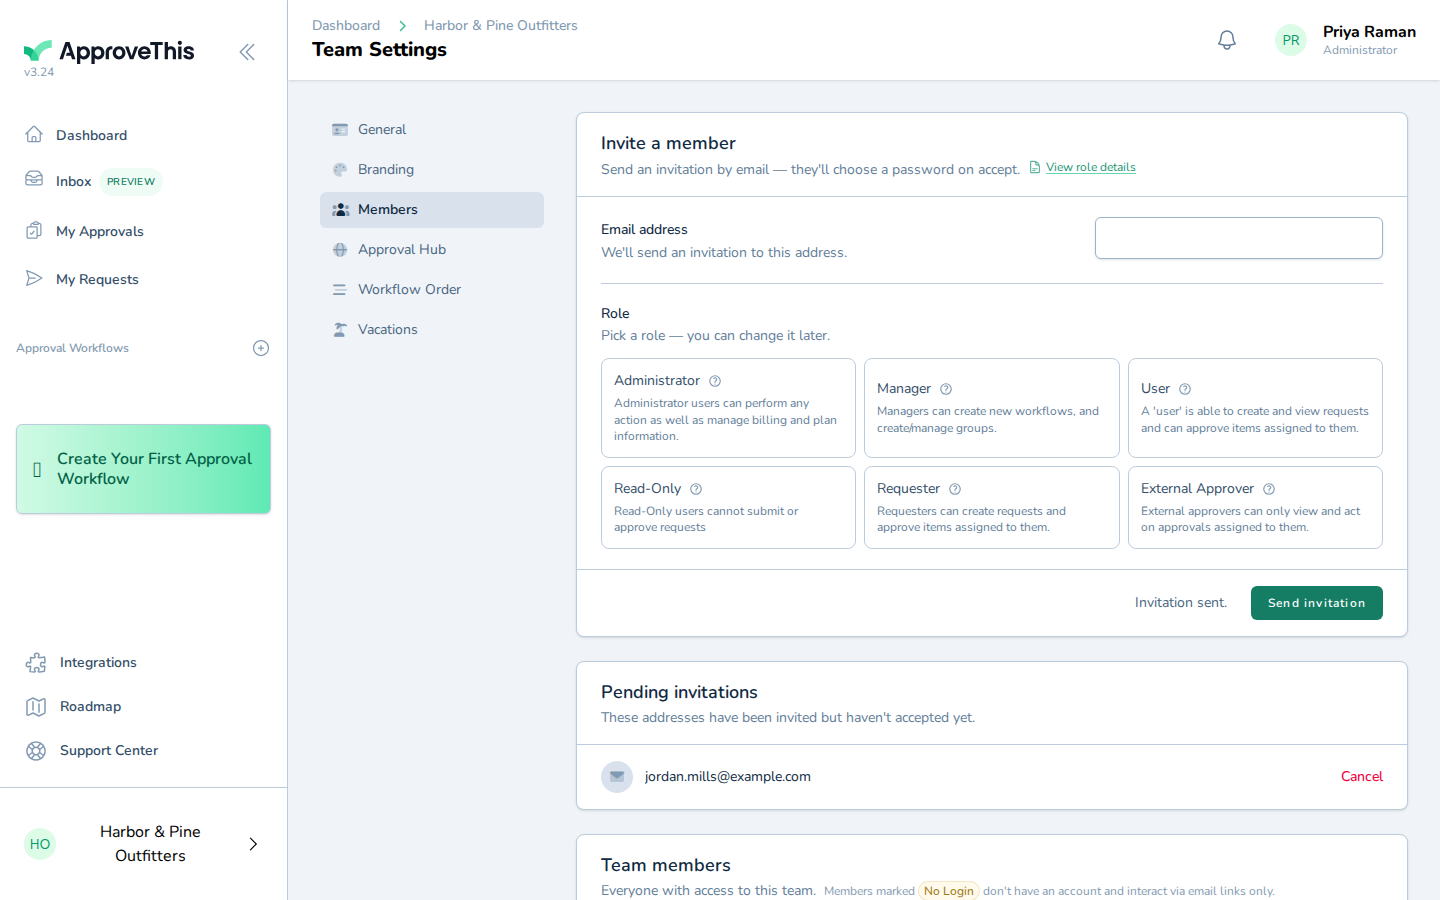Screen dimensions: 1440x900
Task: Open Integrations in the sidebar
Action: 98,662
